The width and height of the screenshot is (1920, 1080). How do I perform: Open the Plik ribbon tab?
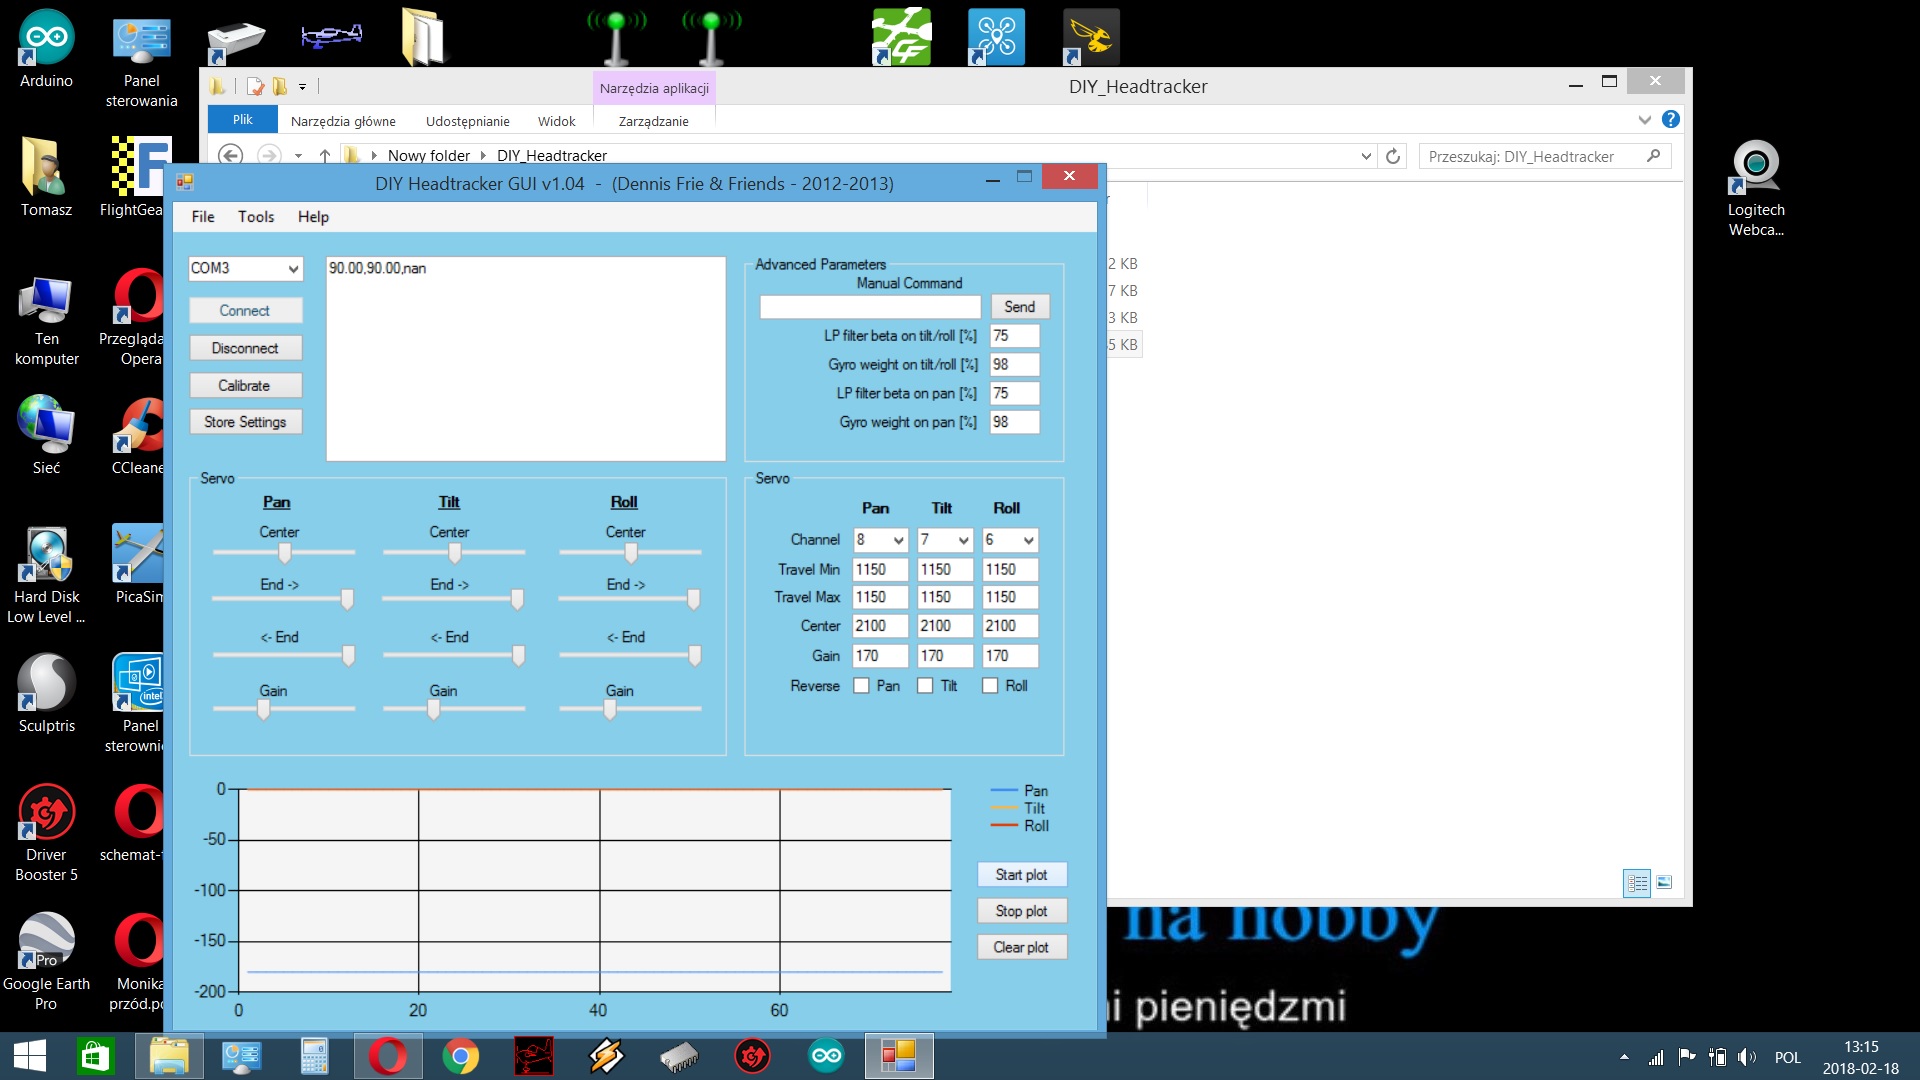click(243, 120)
